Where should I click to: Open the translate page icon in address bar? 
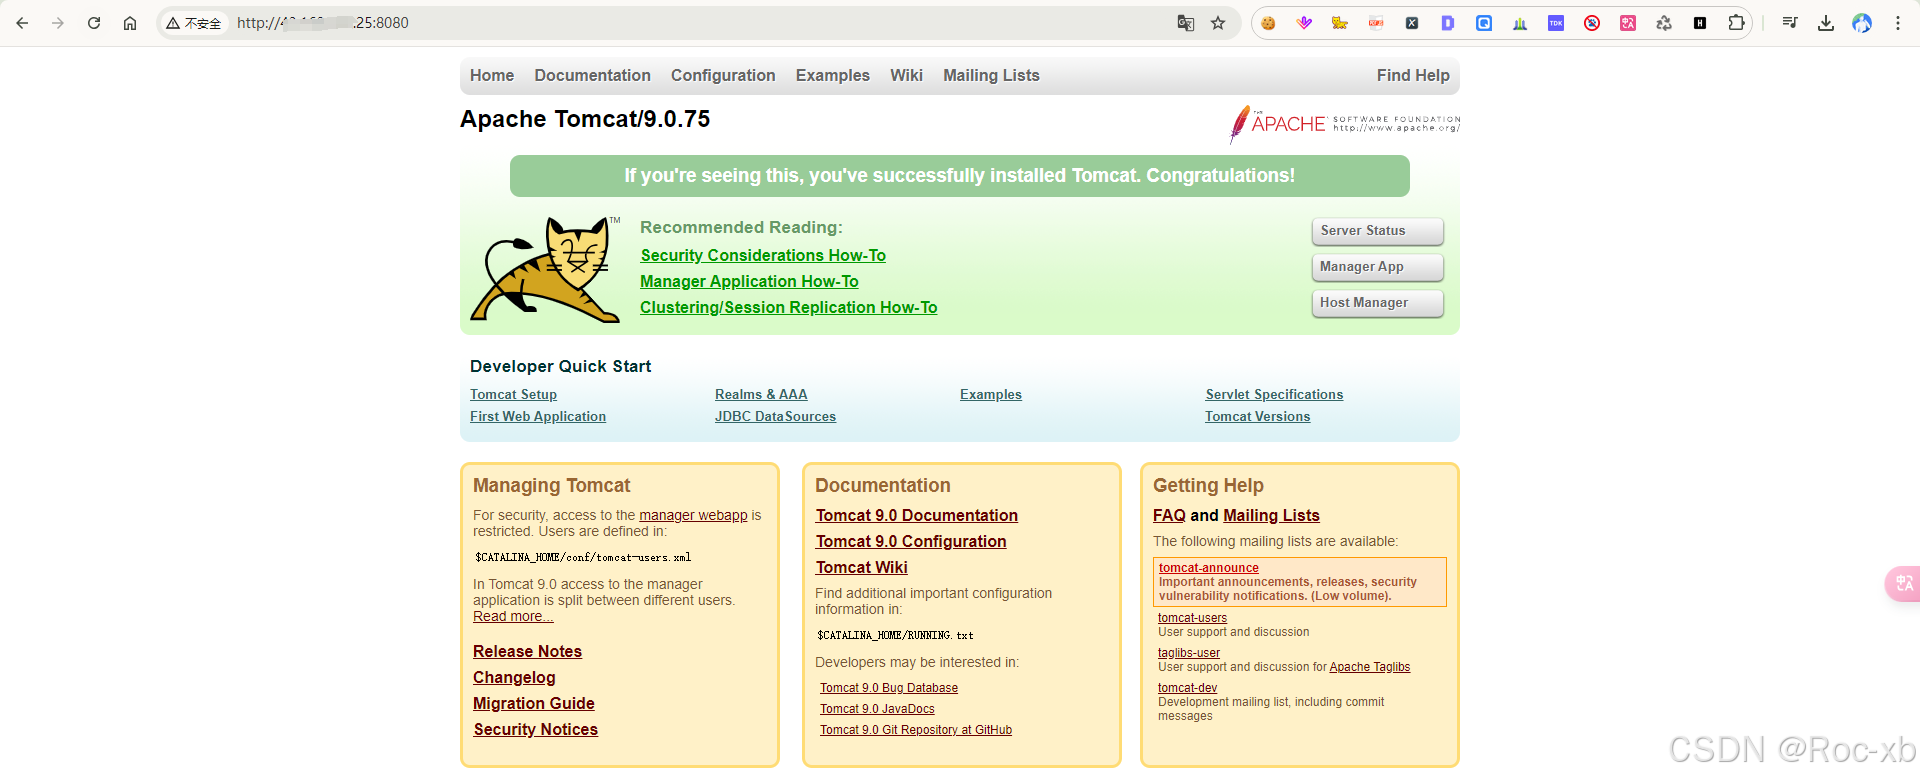pos(1186,23)
